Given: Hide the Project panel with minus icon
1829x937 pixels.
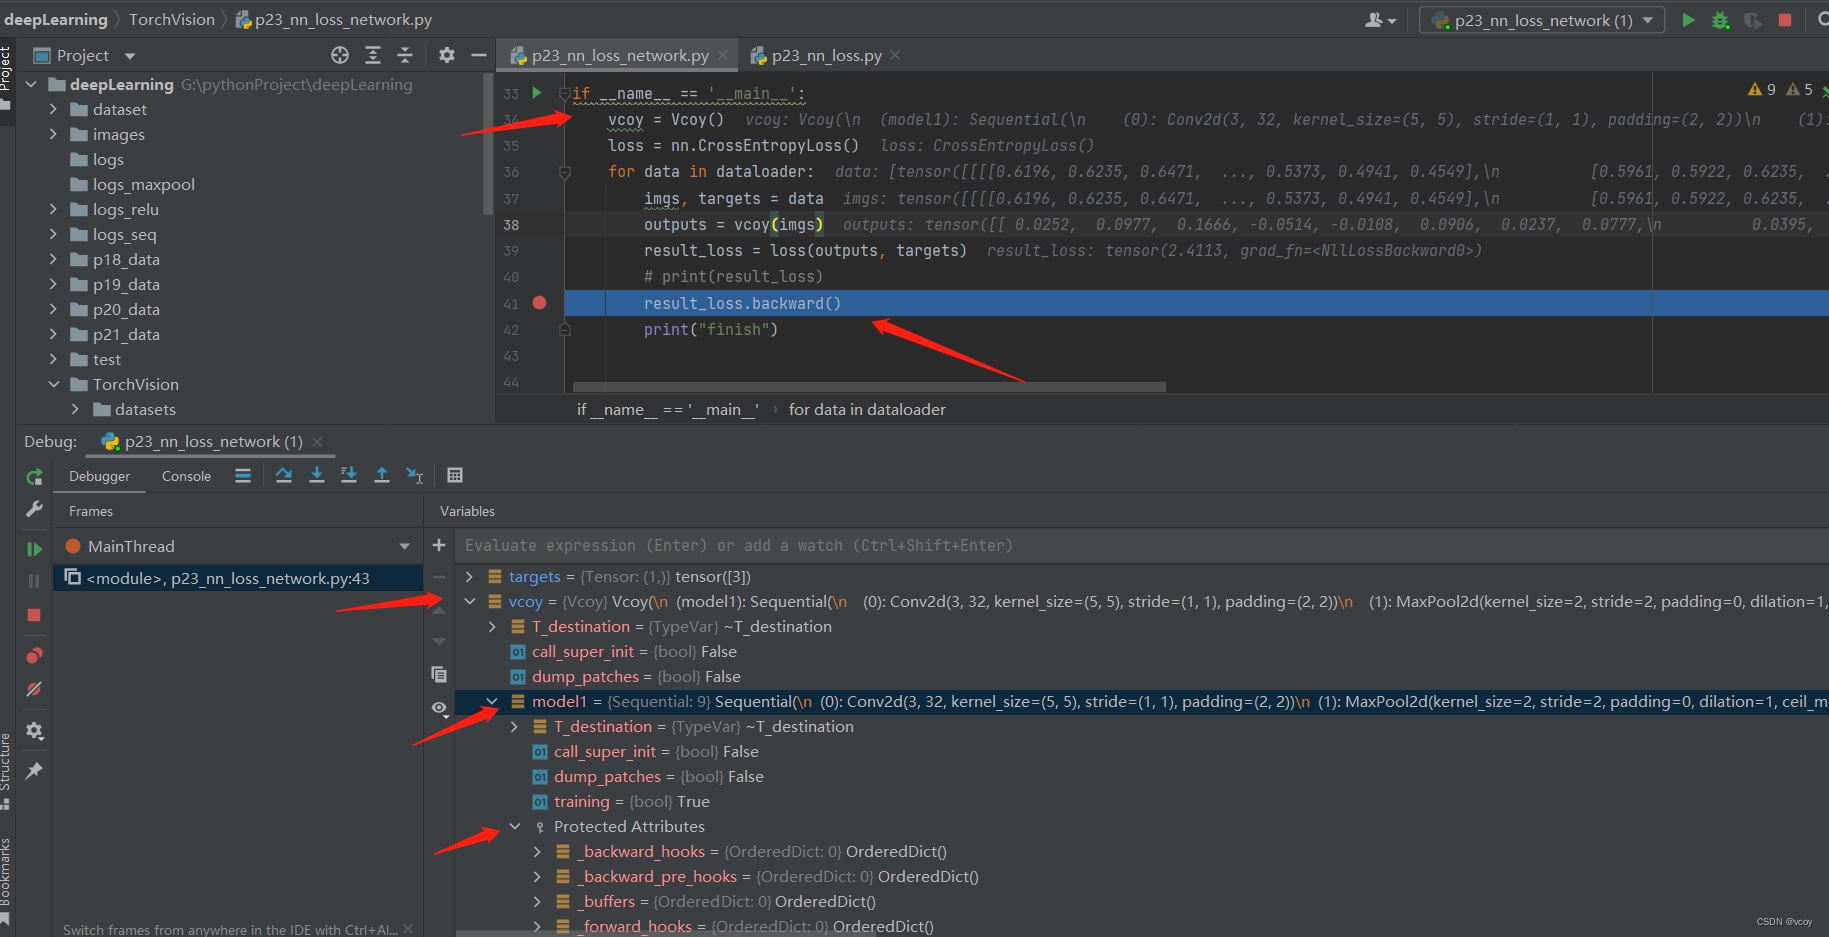Looking at the screenshot, I should (479, 55).
